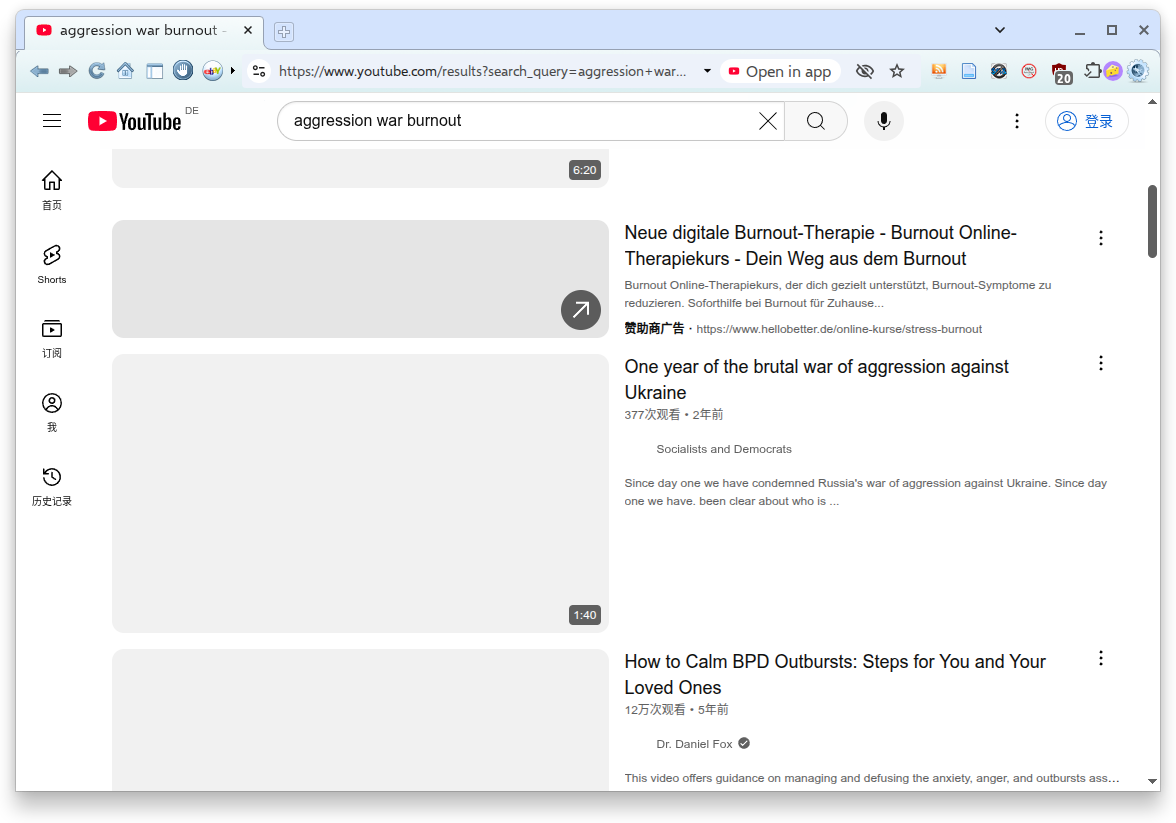Clear the search query text
Screen dimensions: 1176x823
(767, 121)
